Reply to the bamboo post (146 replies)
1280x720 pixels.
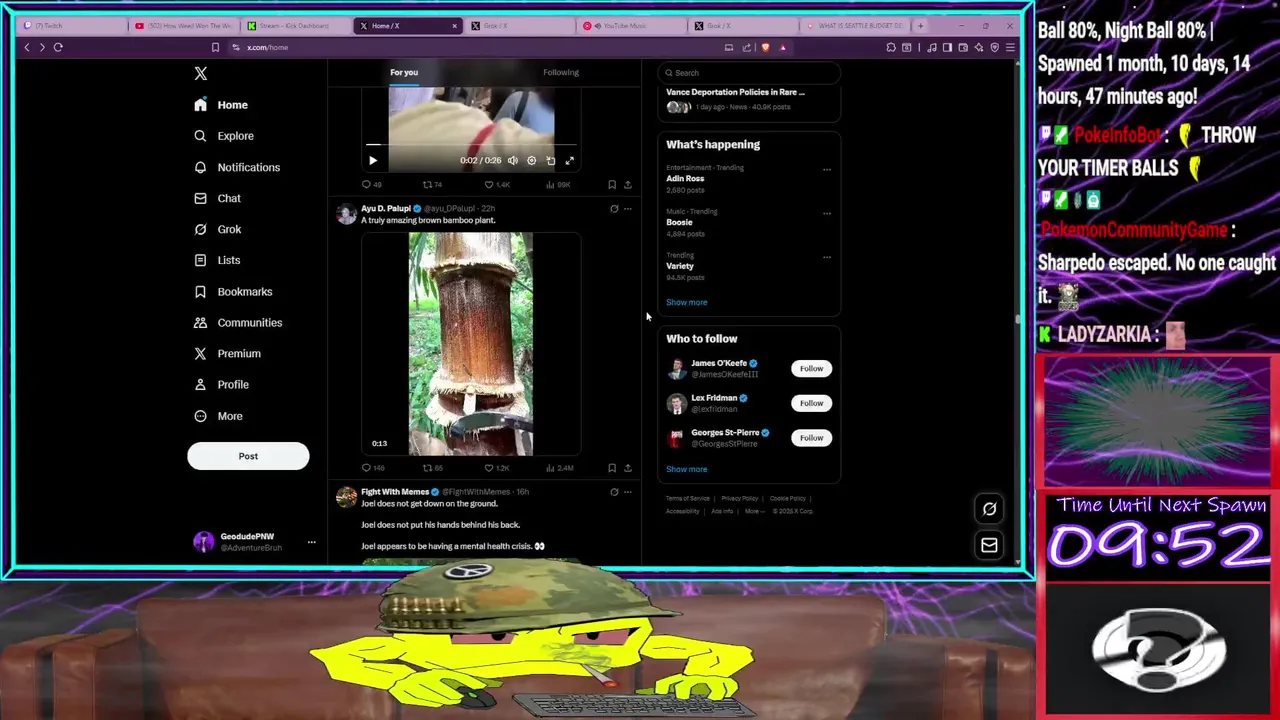pyautogui.click(x=374, y=468)
